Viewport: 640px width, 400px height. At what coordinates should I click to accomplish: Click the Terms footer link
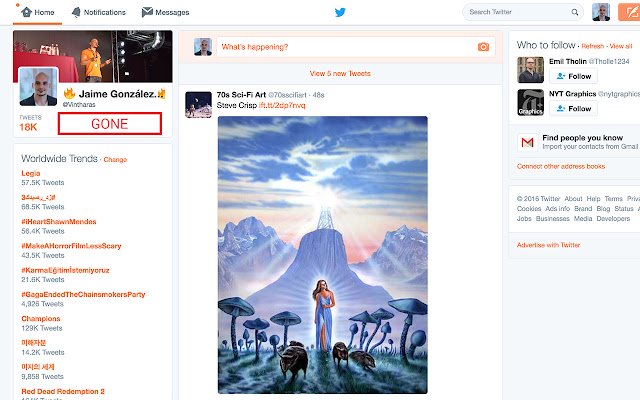(x=613, y=199)
